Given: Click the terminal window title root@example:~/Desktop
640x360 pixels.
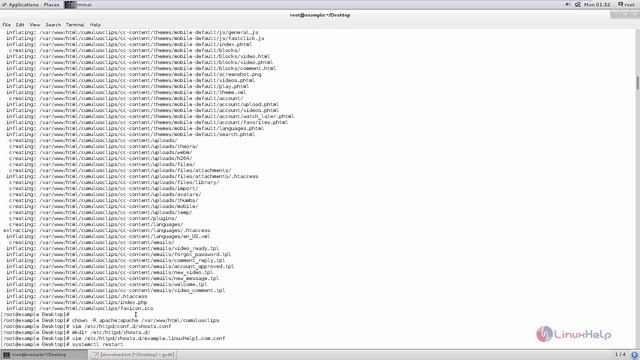Looking at the screenshot, I should [320, 15].
